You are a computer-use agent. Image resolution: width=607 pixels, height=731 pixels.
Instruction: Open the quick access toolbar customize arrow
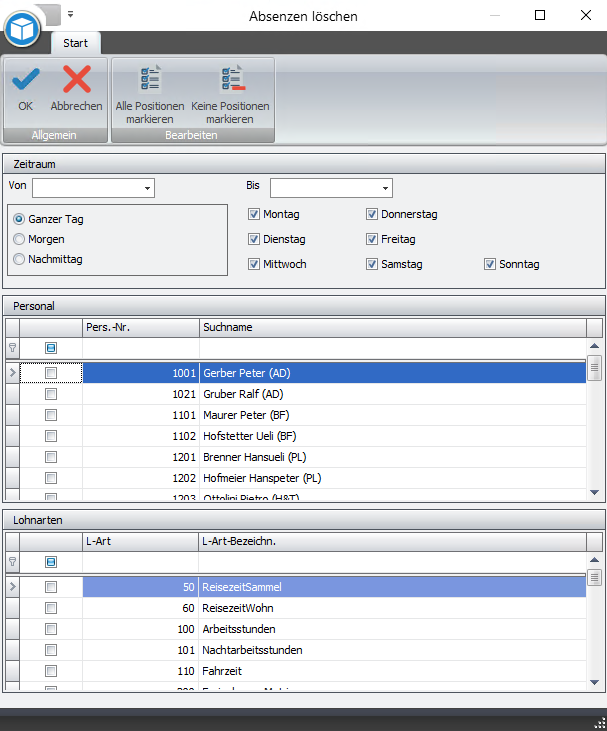pos(71,14)
